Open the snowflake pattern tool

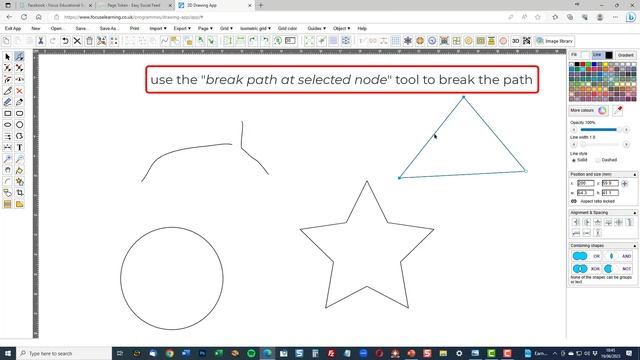[408, 41]
